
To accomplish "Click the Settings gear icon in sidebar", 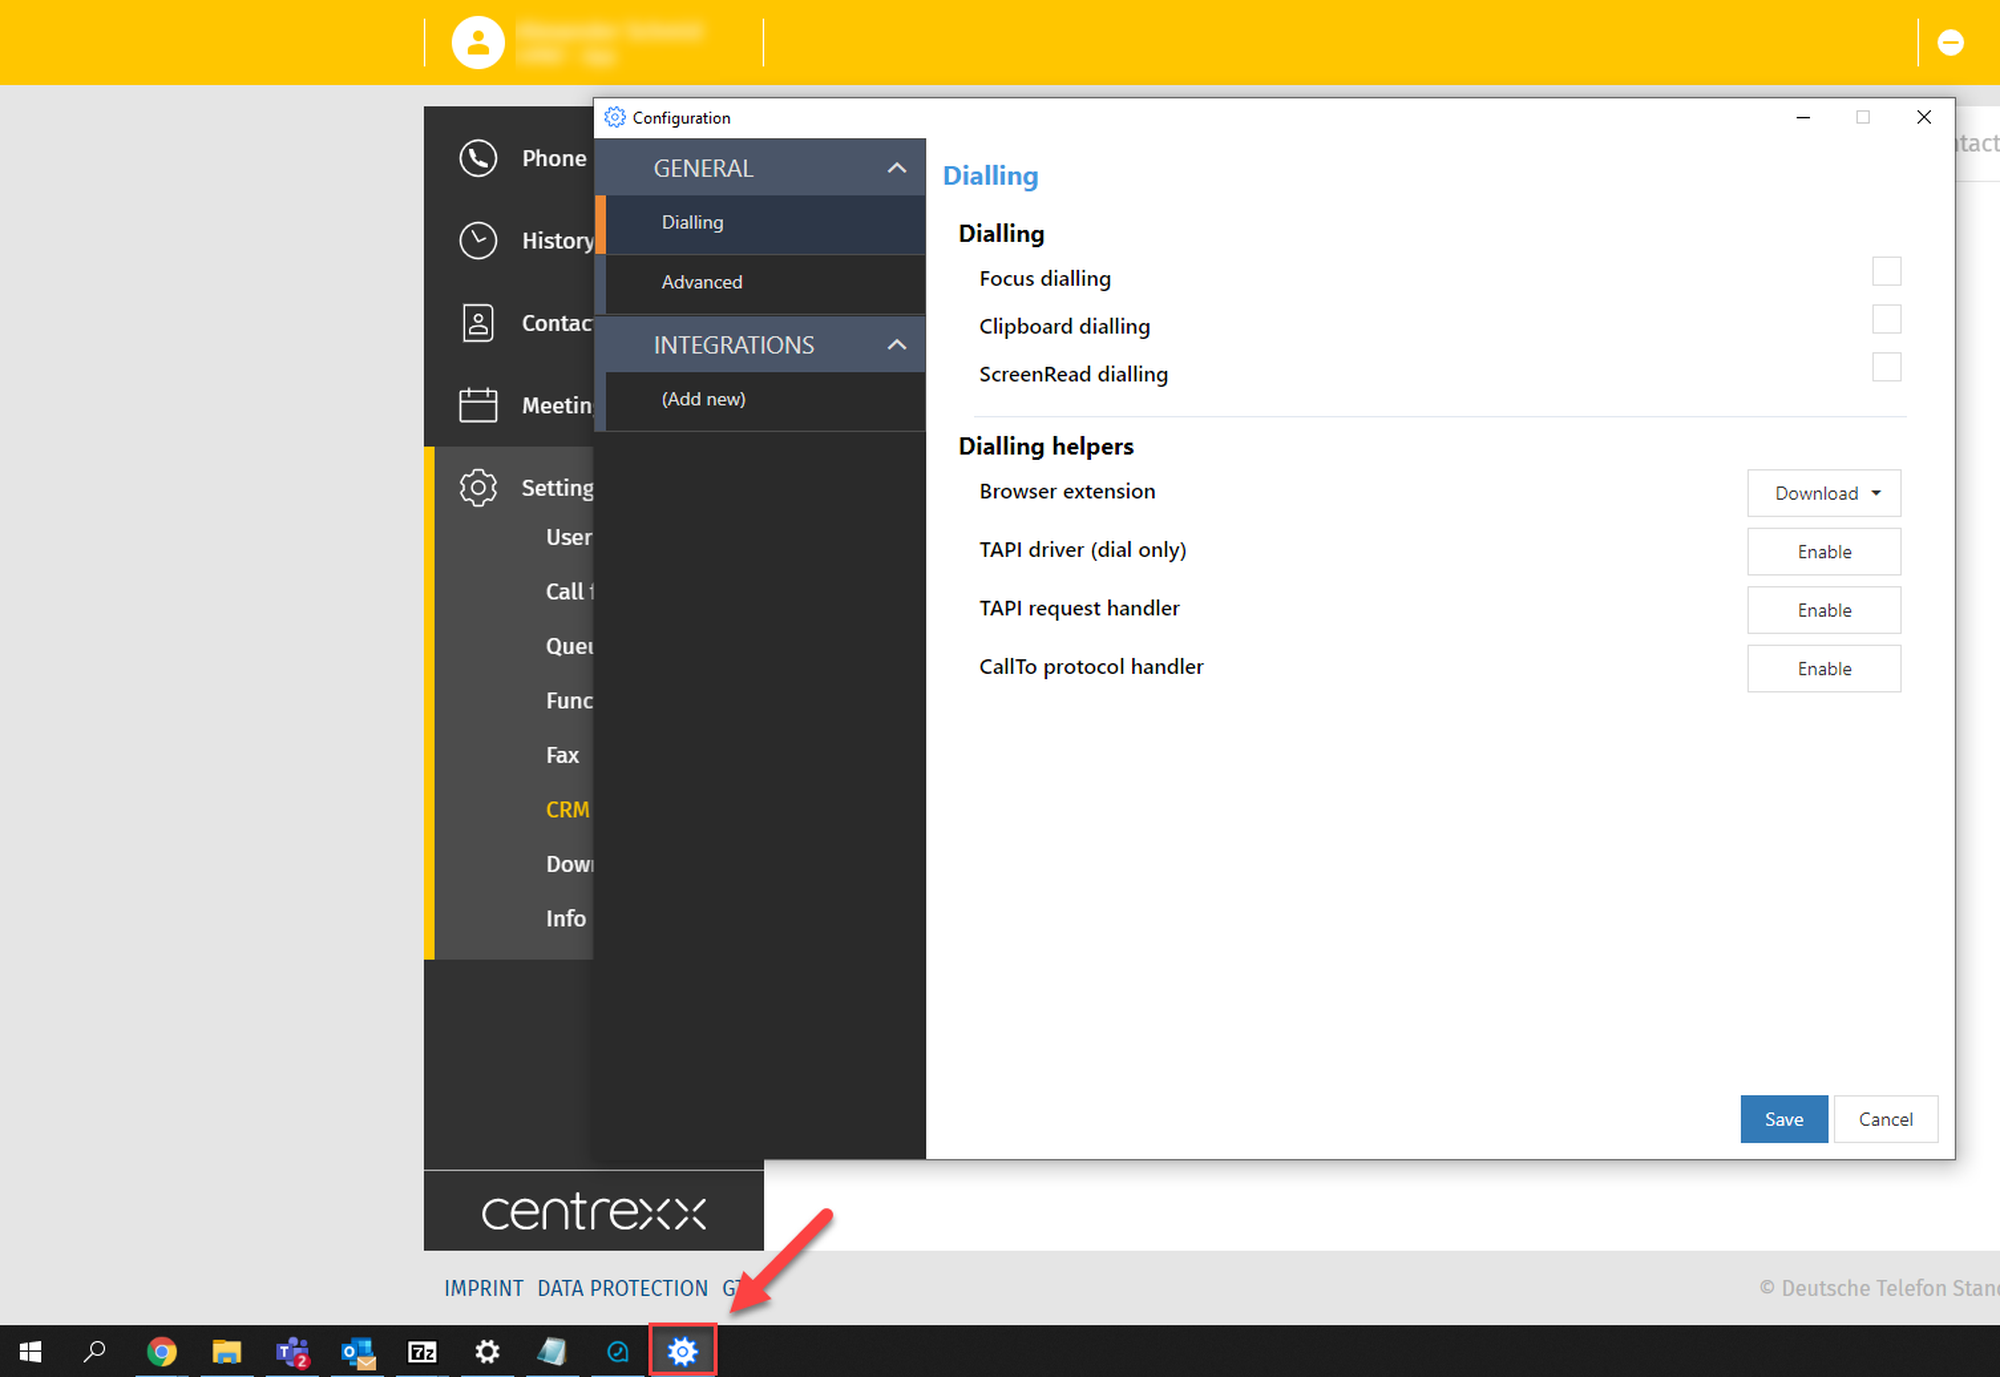I will (x=478, y=488).
